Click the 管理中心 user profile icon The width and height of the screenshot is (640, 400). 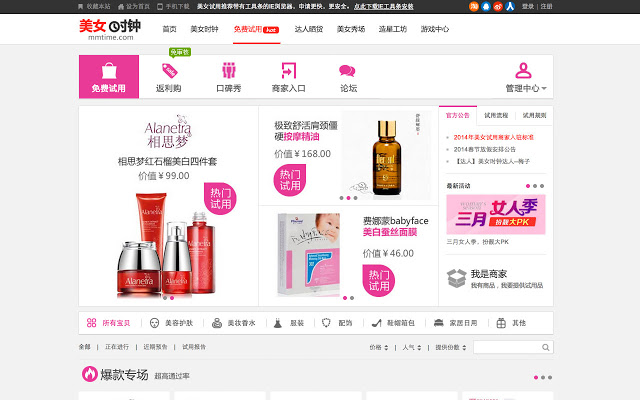523,71
